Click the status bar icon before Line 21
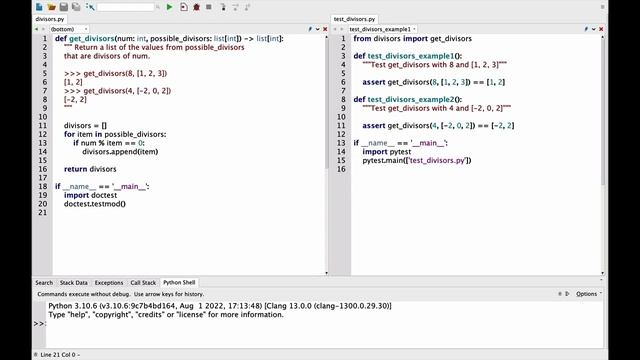The height and width of the screenshot is (360, 640). [x=36, y=355]
